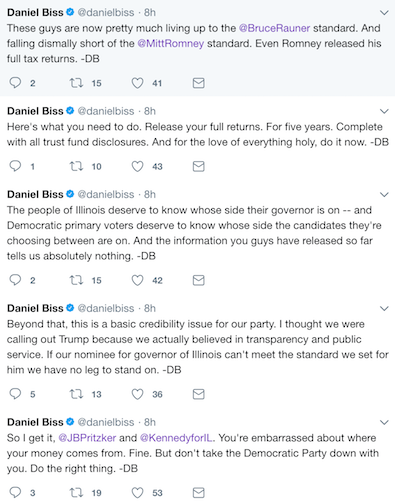This screenshot has height=503, width=395.
Task: Like the tweet with 41 likes
Action: [x=137, y=83]
